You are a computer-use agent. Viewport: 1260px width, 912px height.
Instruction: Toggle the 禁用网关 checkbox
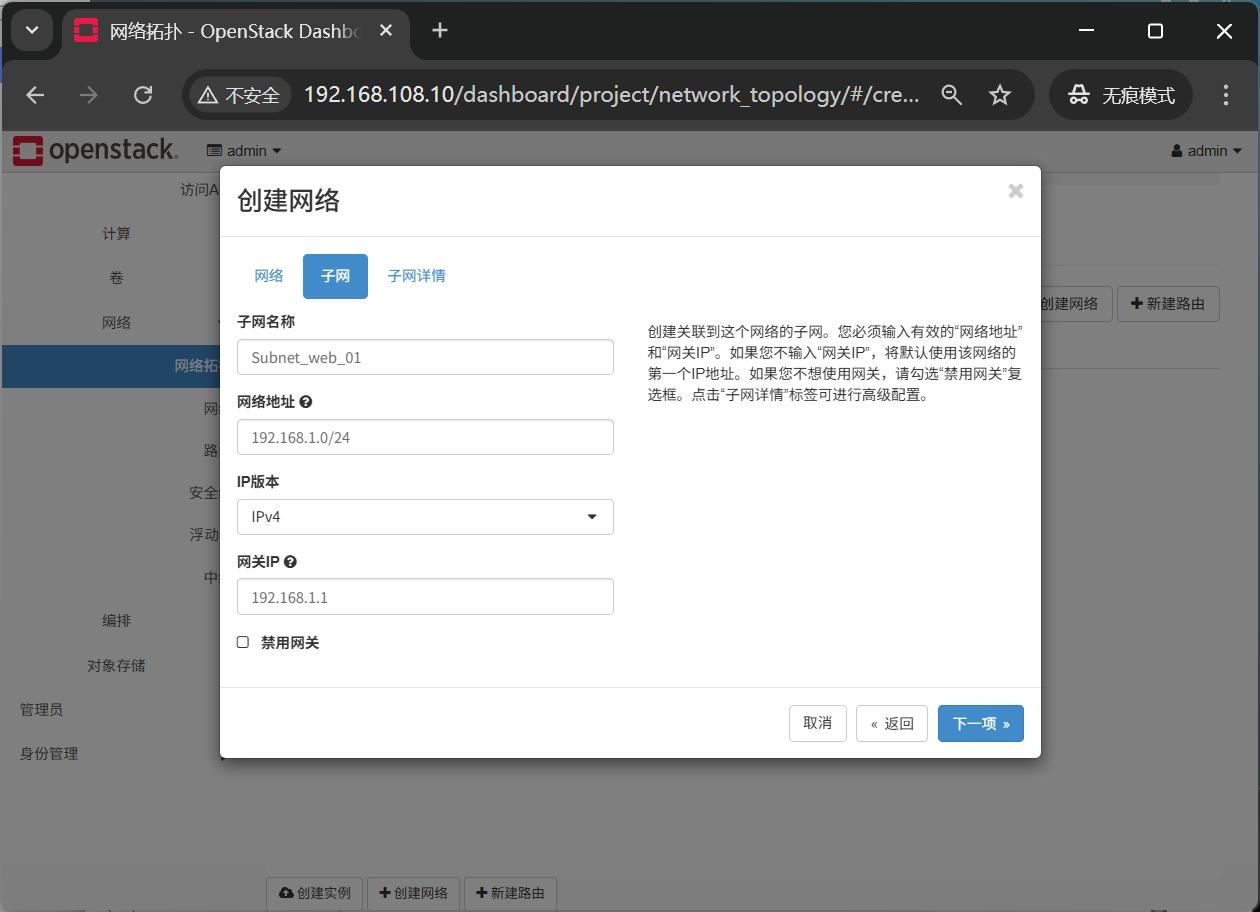243,642
